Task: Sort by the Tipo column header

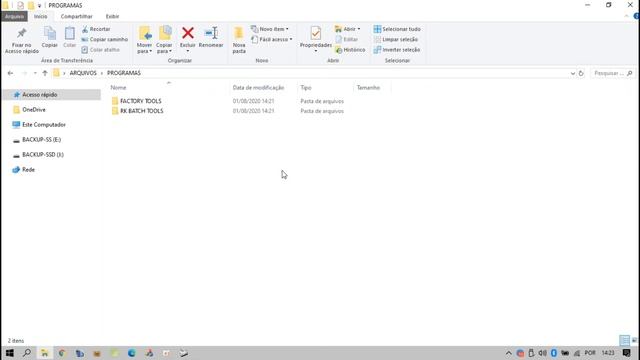Action: (306, 88)
